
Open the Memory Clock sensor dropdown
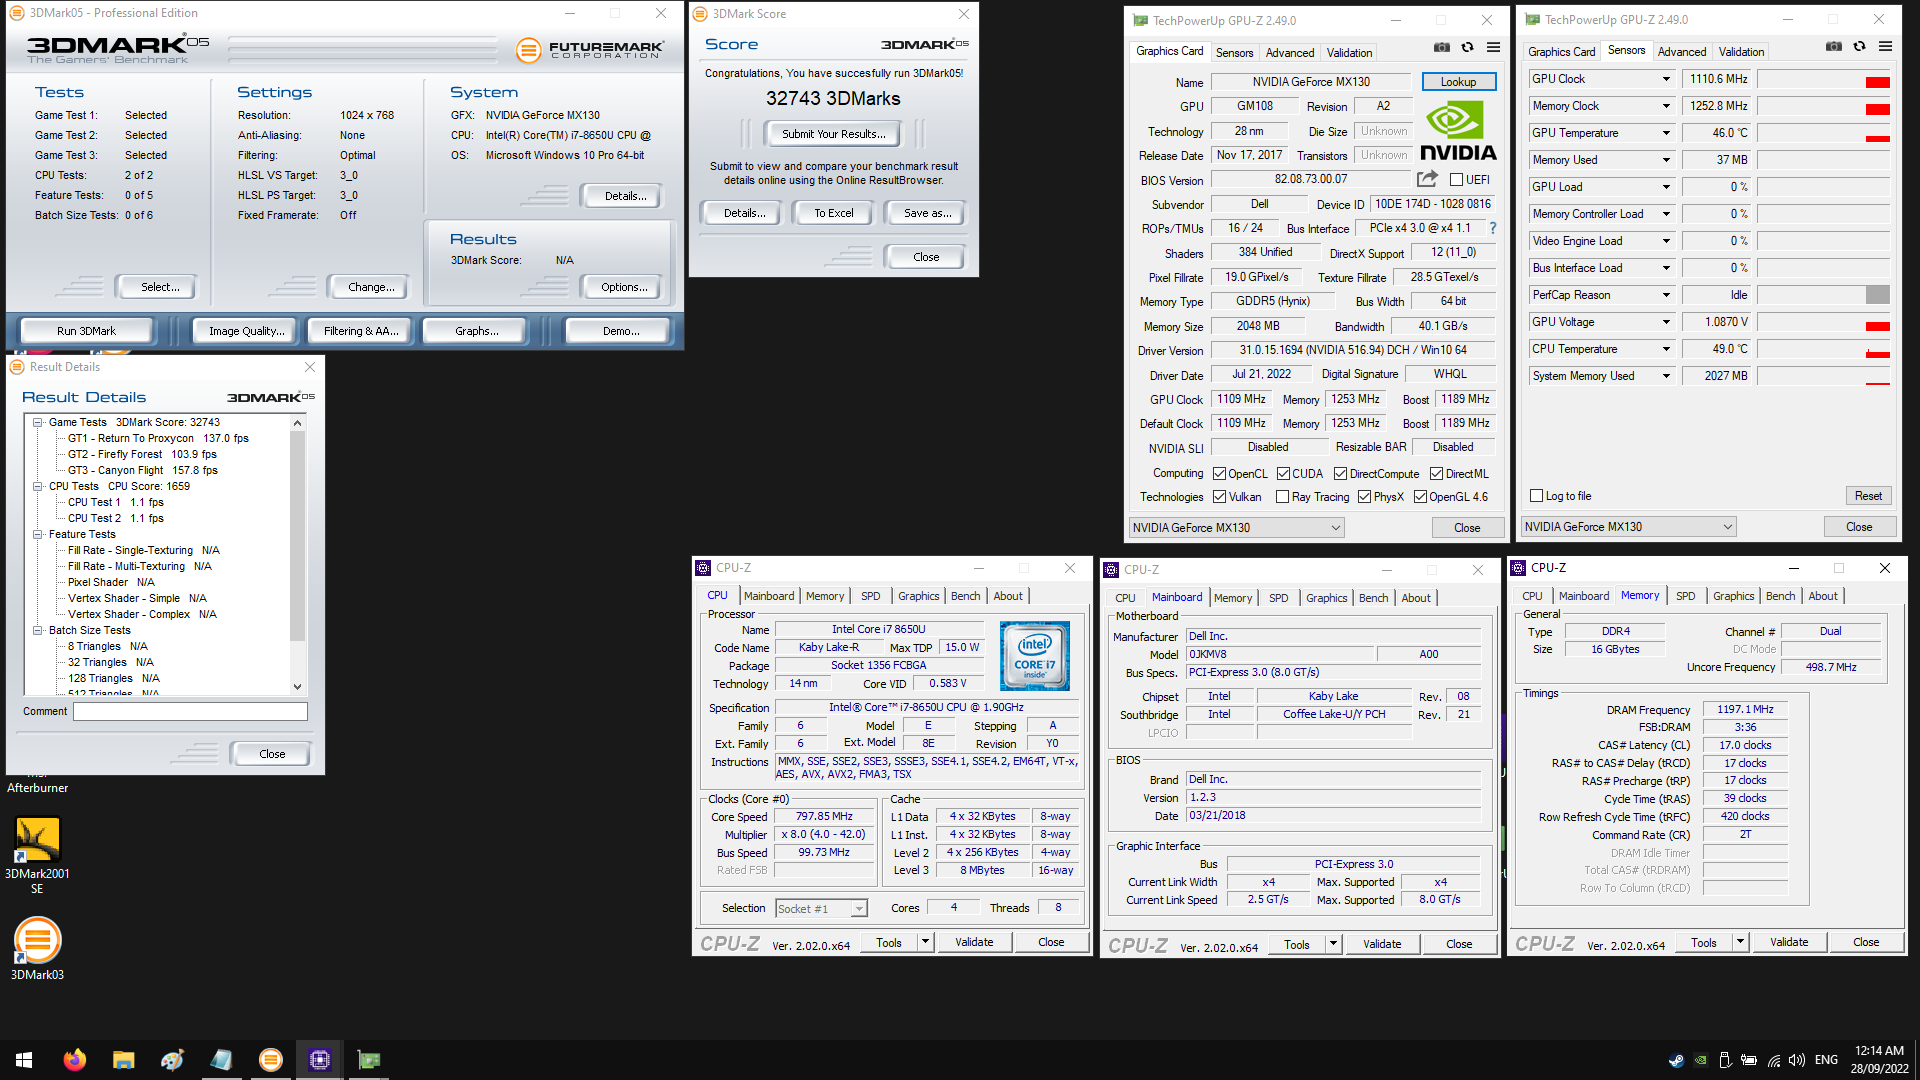[x=1666, y=106]
